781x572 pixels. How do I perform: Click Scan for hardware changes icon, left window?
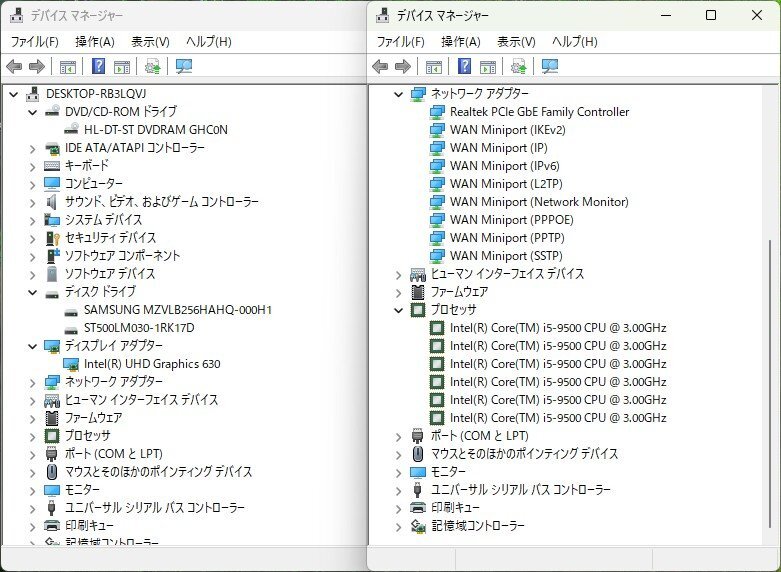184,66
